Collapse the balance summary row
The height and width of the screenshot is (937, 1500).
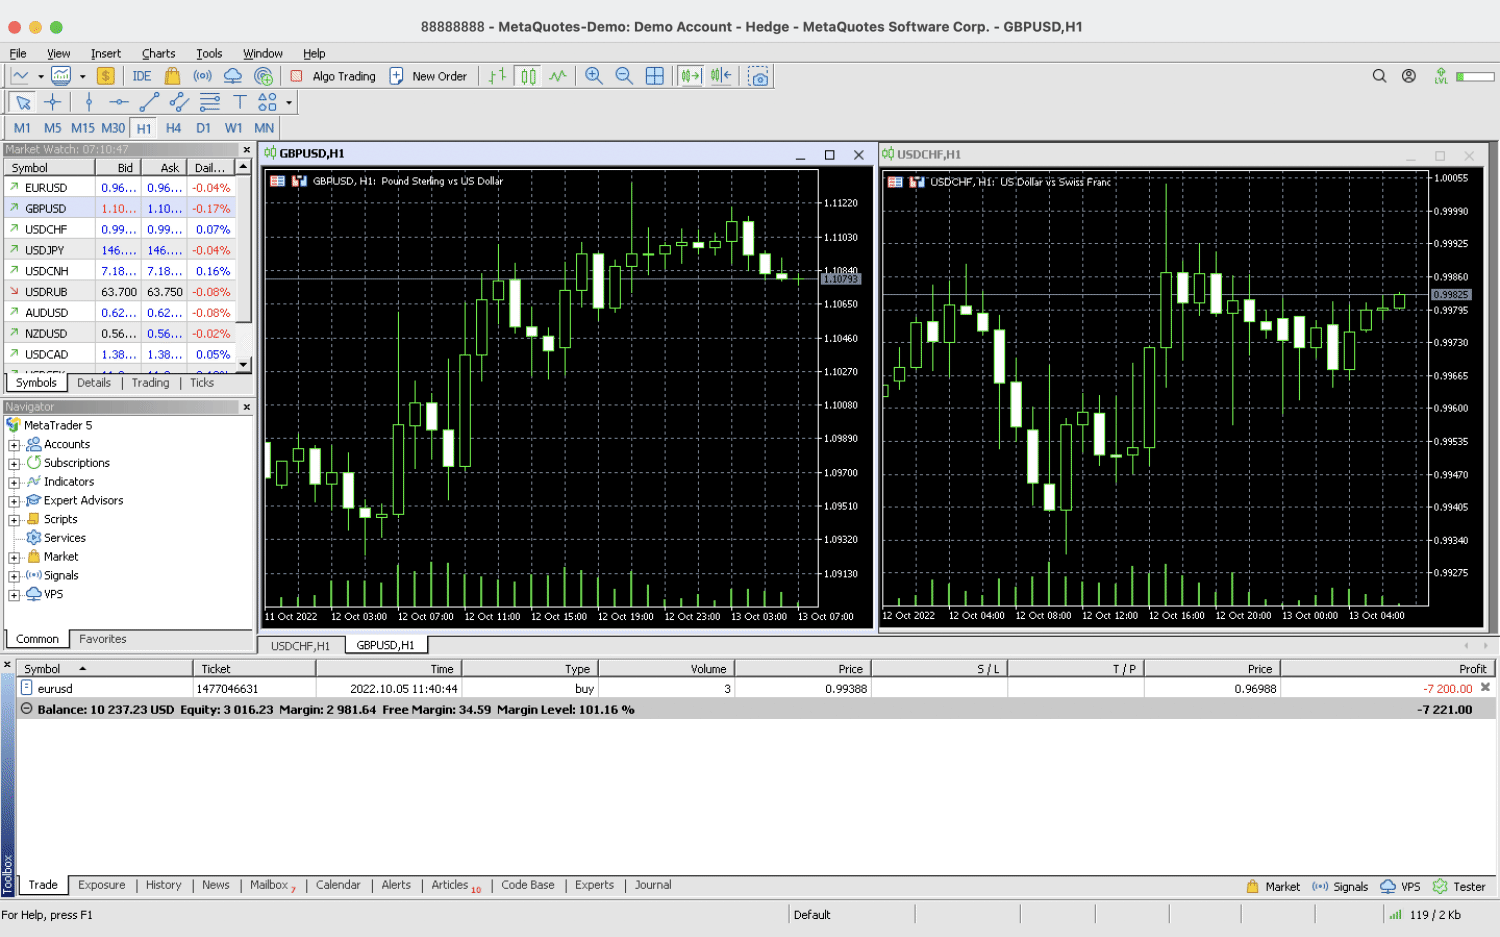(x=27, y=709)
